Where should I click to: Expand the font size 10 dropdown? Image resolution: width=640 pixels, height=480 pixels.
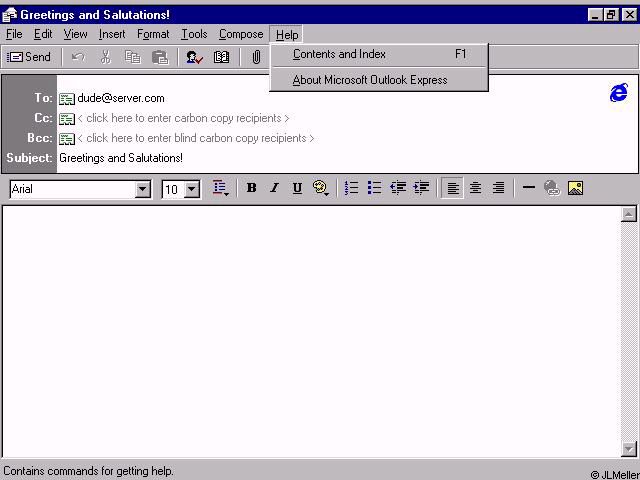click(x=192, y=189)
